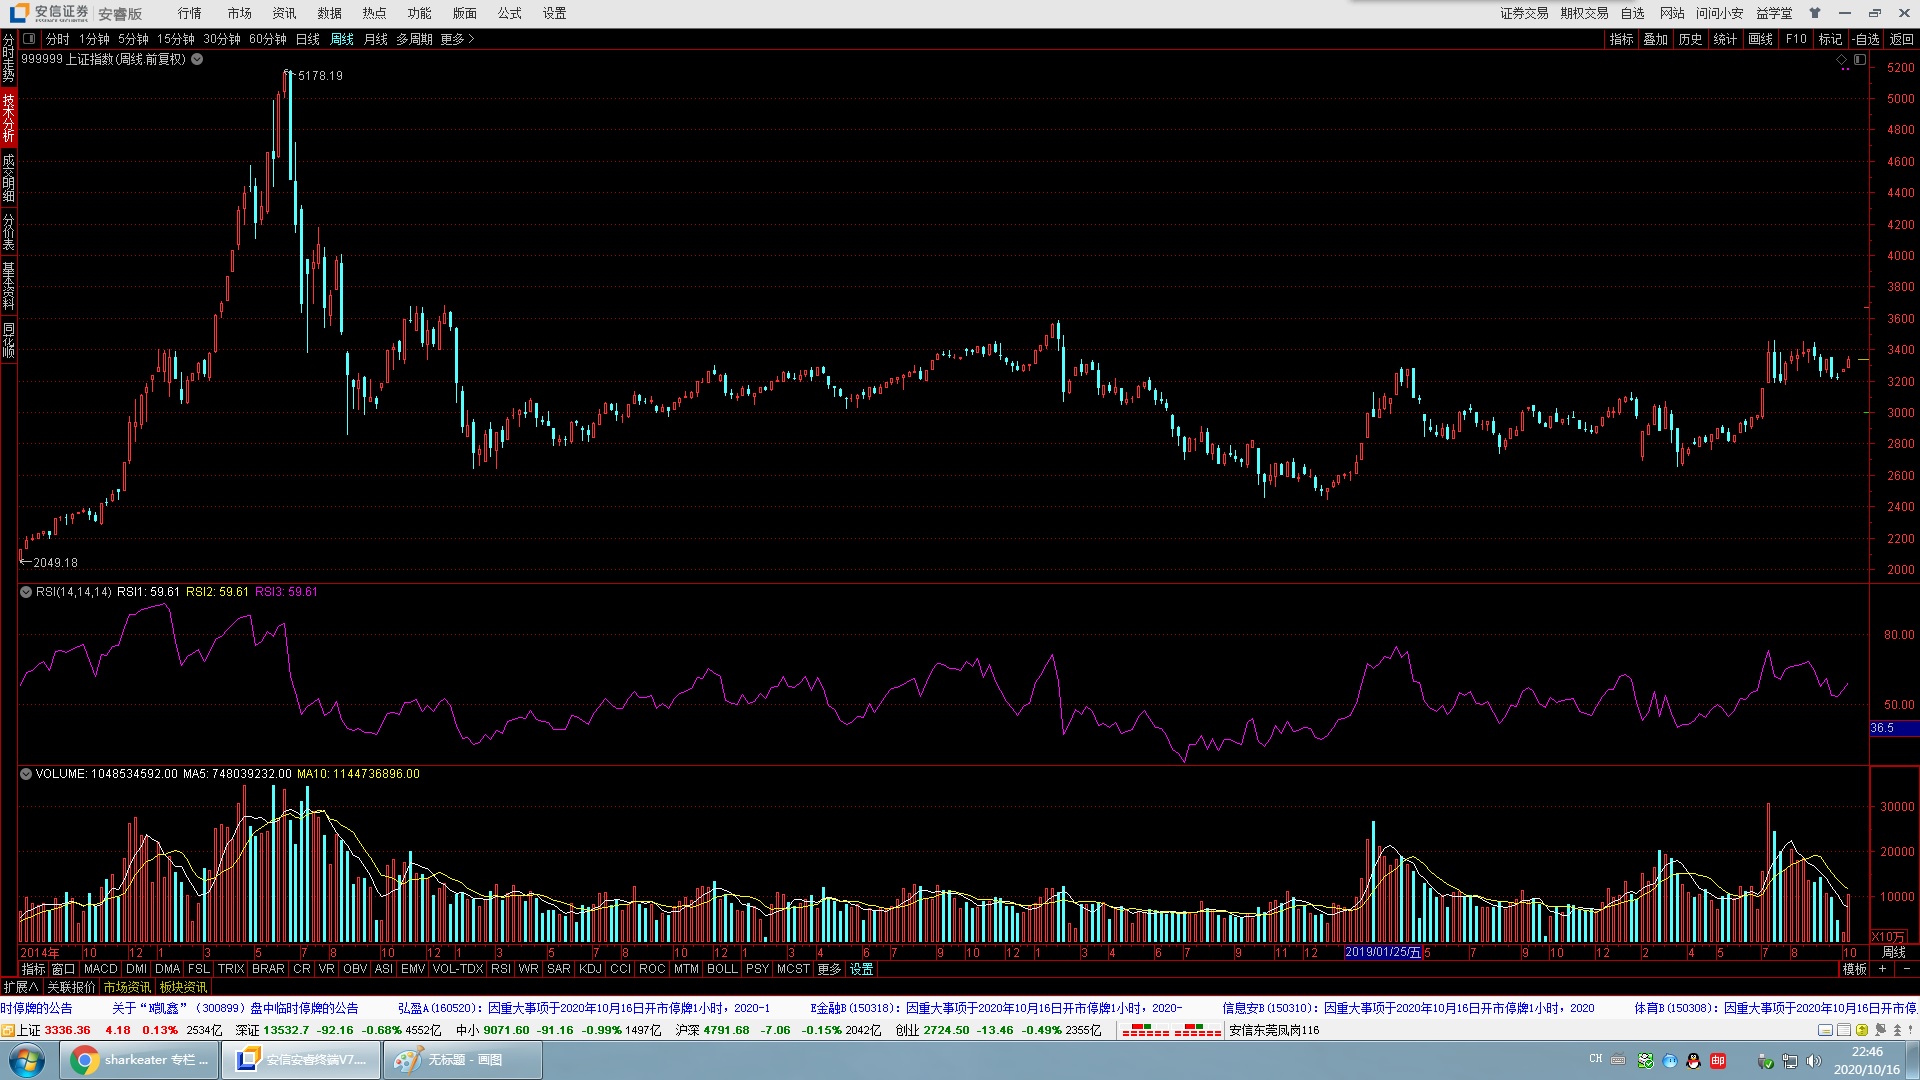Expand the 扩展 panel at bottom left
Screen dimensions: 1920x1080
21,987
